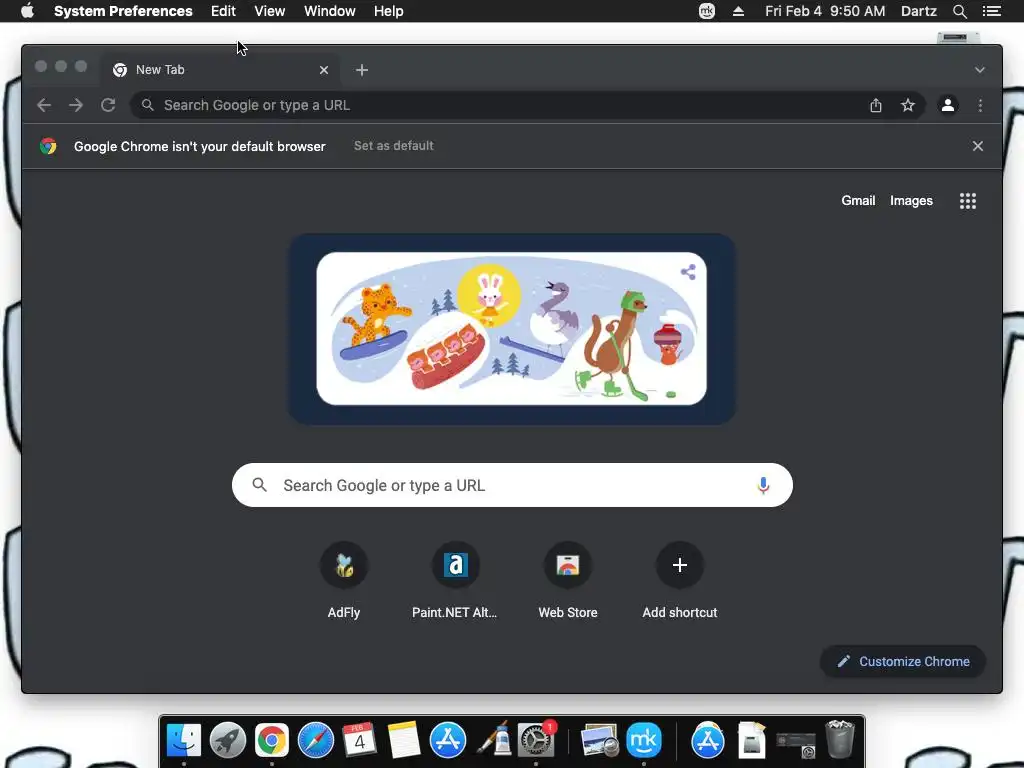Click Customize Chrome button
The height and width of the screenshot is (768, 1024).
click(x=903, y=662)
